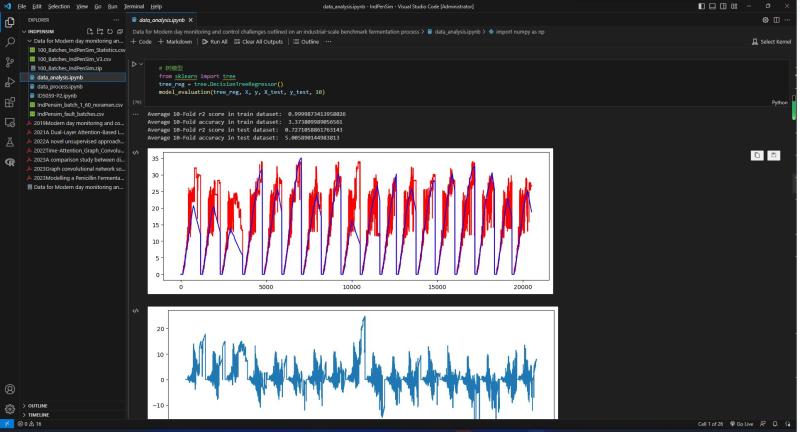Change second plot output presentation renderer
Screen dimensions: 800x432
click(136, 311)
